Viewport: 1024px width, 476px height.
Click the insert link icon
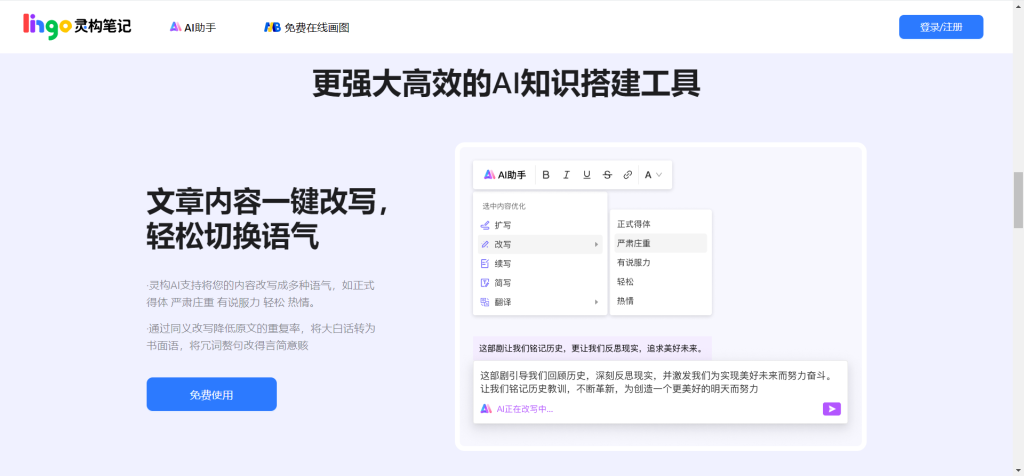pyautogui.click(x=628, y=175)
